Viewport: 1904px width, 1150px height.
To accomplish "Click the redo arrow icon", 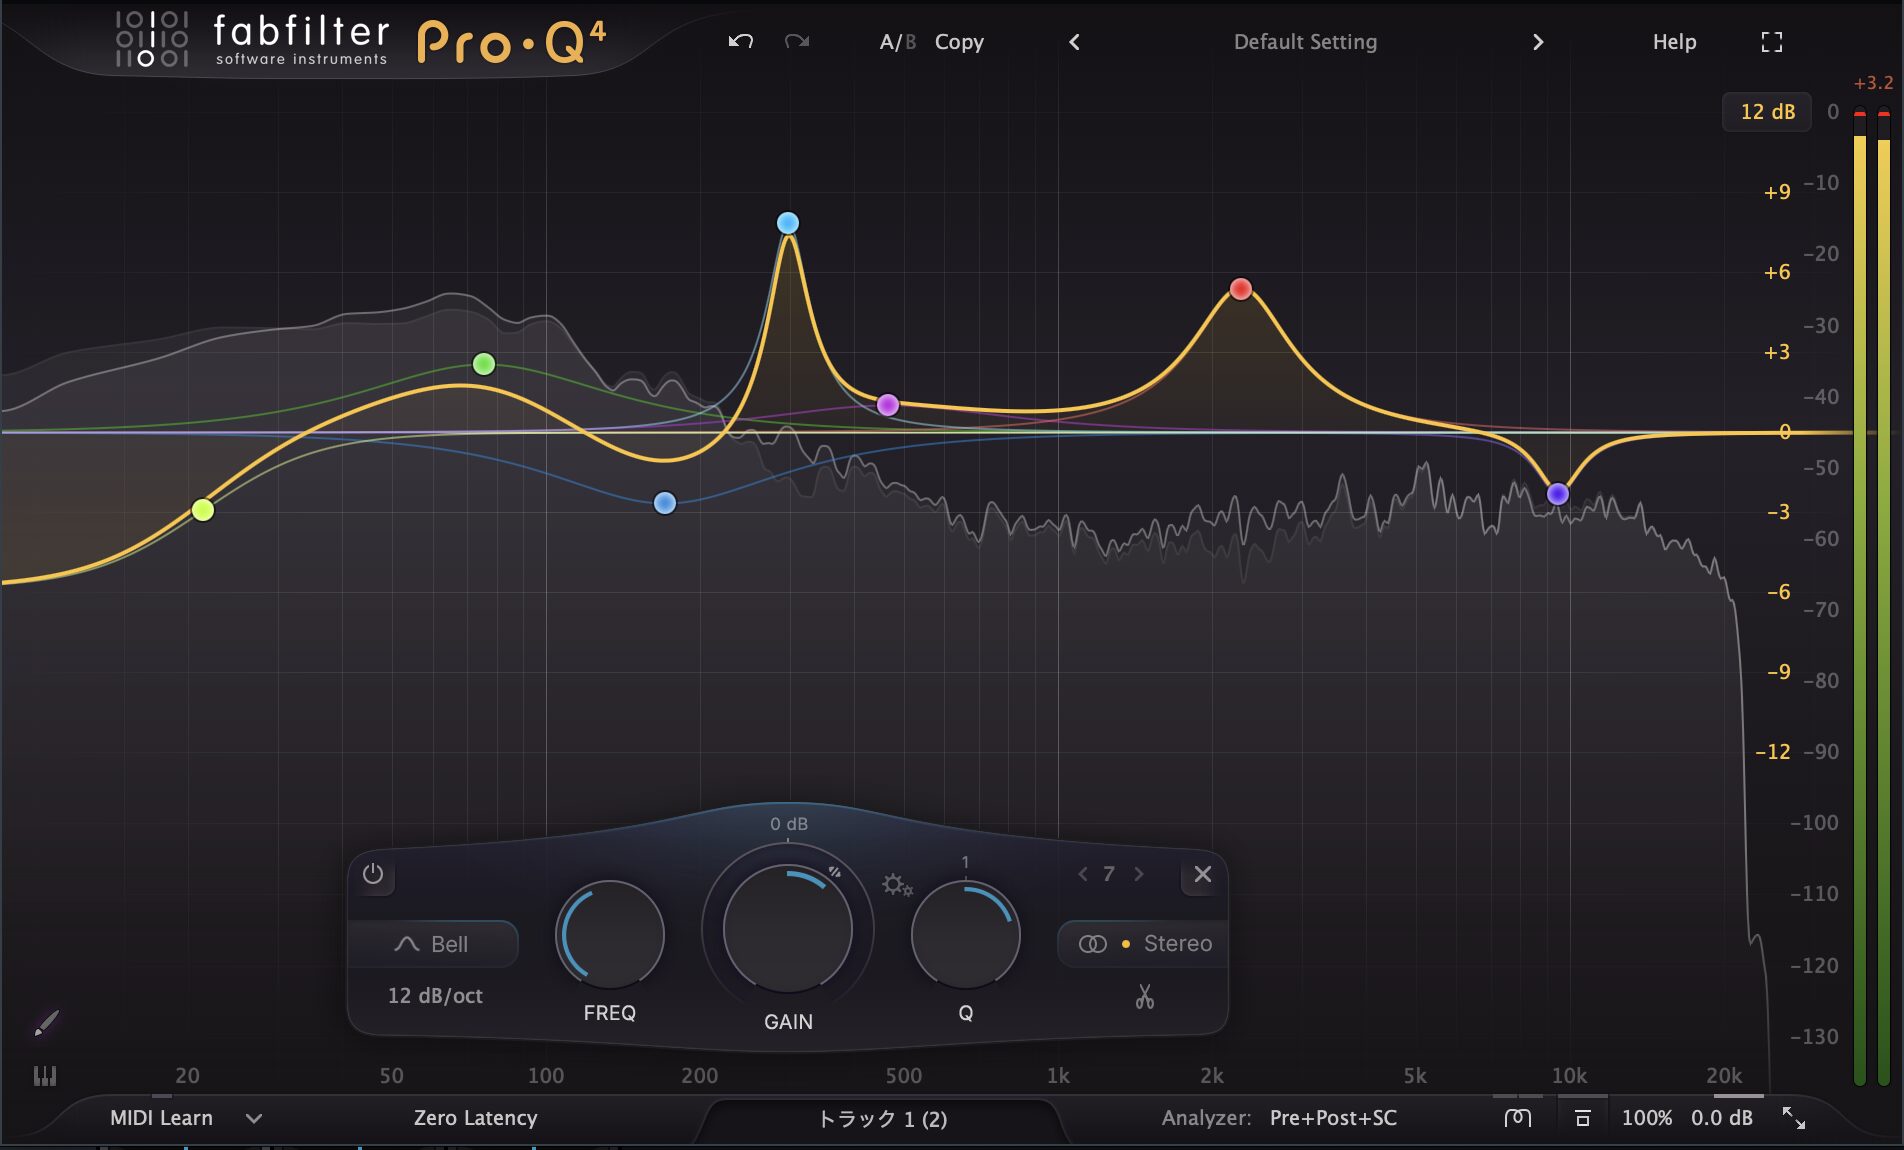I will pyautogui.click(x=797, y=41).
